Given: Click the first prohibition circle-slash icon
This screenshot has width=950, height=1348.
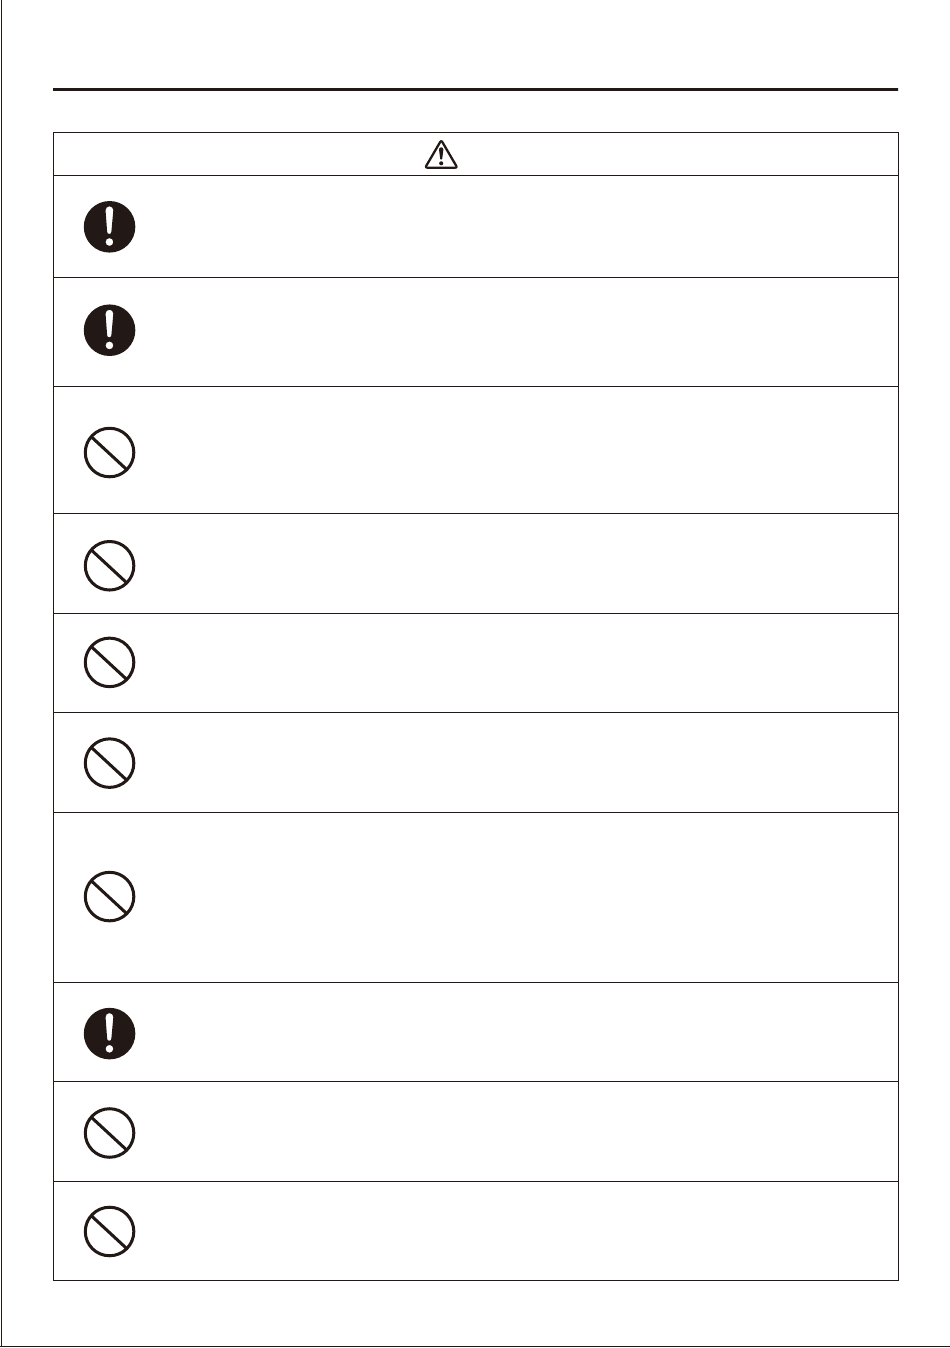Looking at the screenshot, I should point(110,452).
